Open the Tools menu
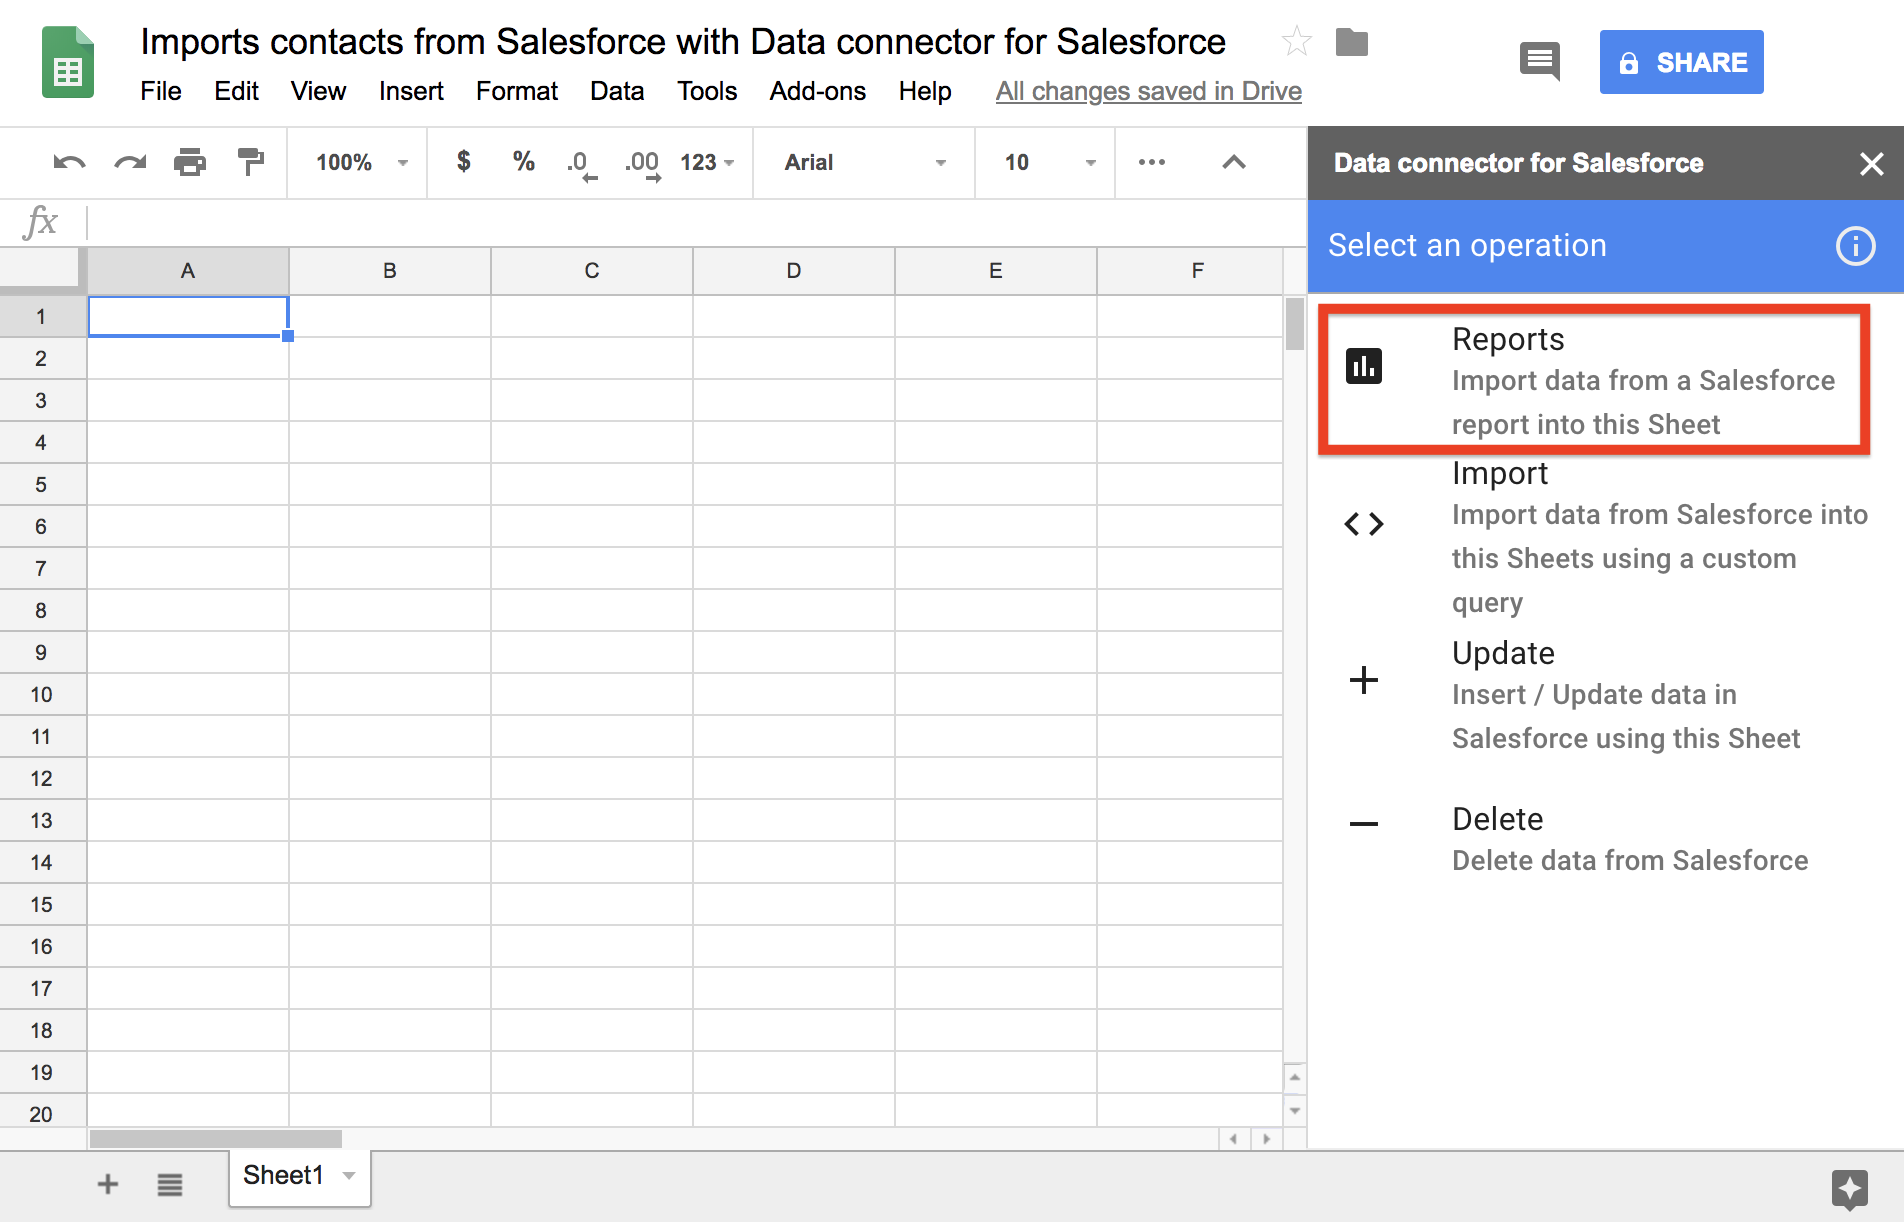Viewport: 1904px width, 1222px height. (707, 91)
